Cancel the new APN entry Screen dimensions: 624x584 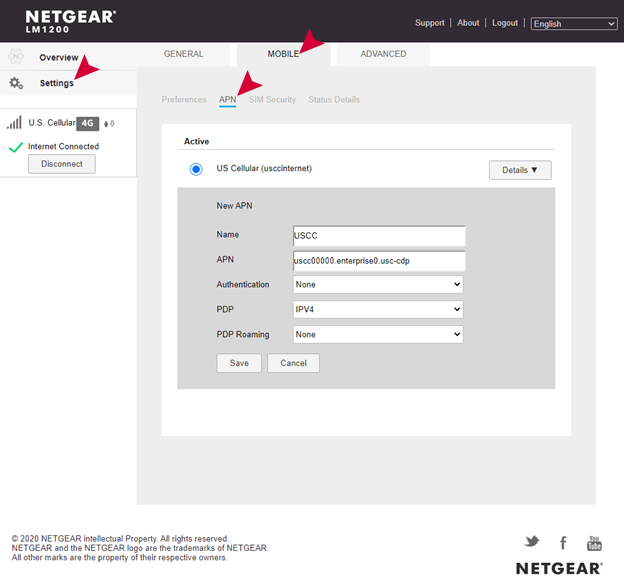tap(293, 363)
